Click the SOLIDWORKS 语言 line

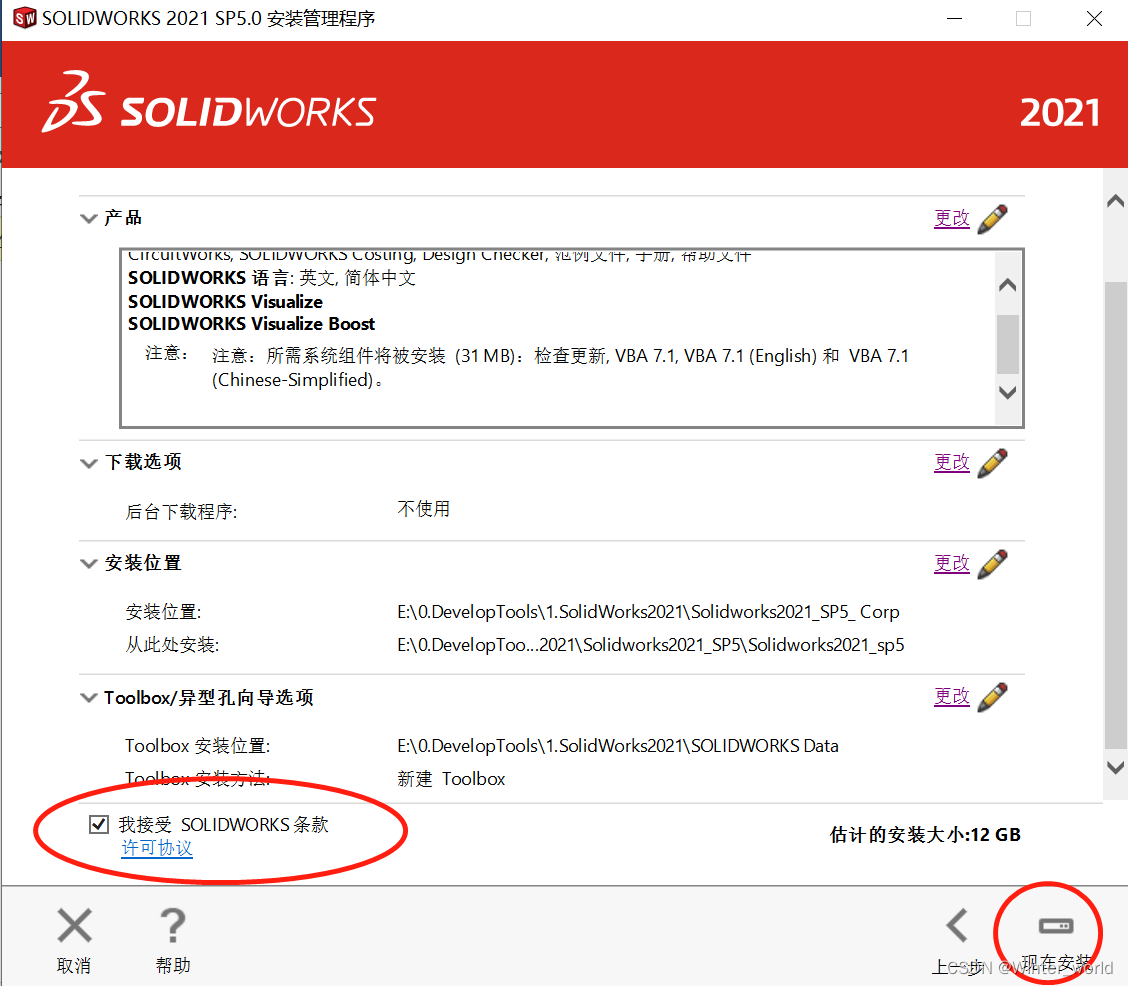point(272,278)
